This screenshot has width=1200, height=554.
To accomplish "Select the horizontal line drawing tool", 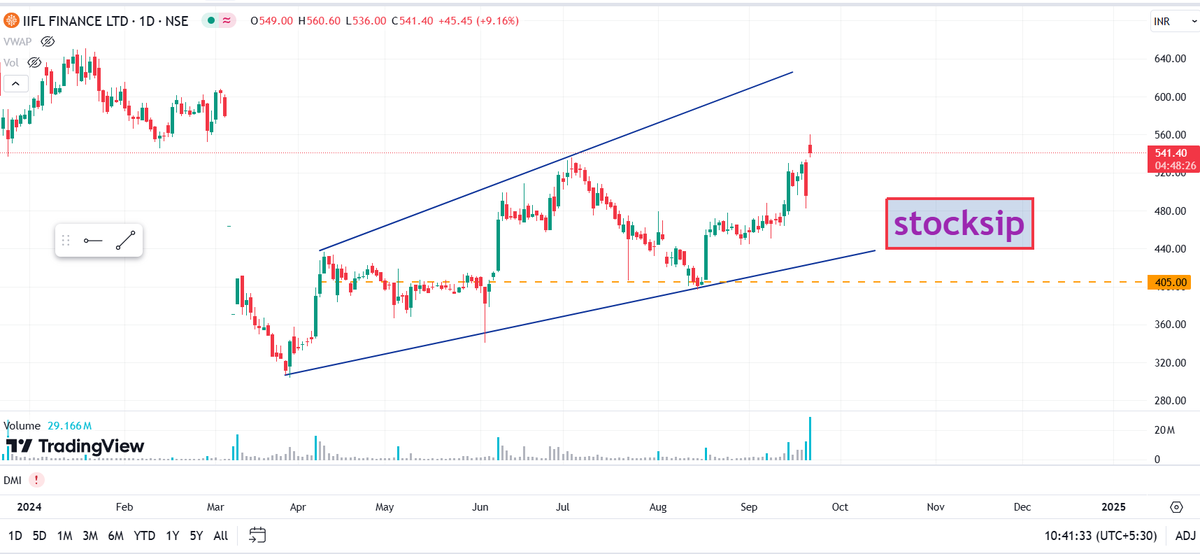I will click(x=93, y=240).
